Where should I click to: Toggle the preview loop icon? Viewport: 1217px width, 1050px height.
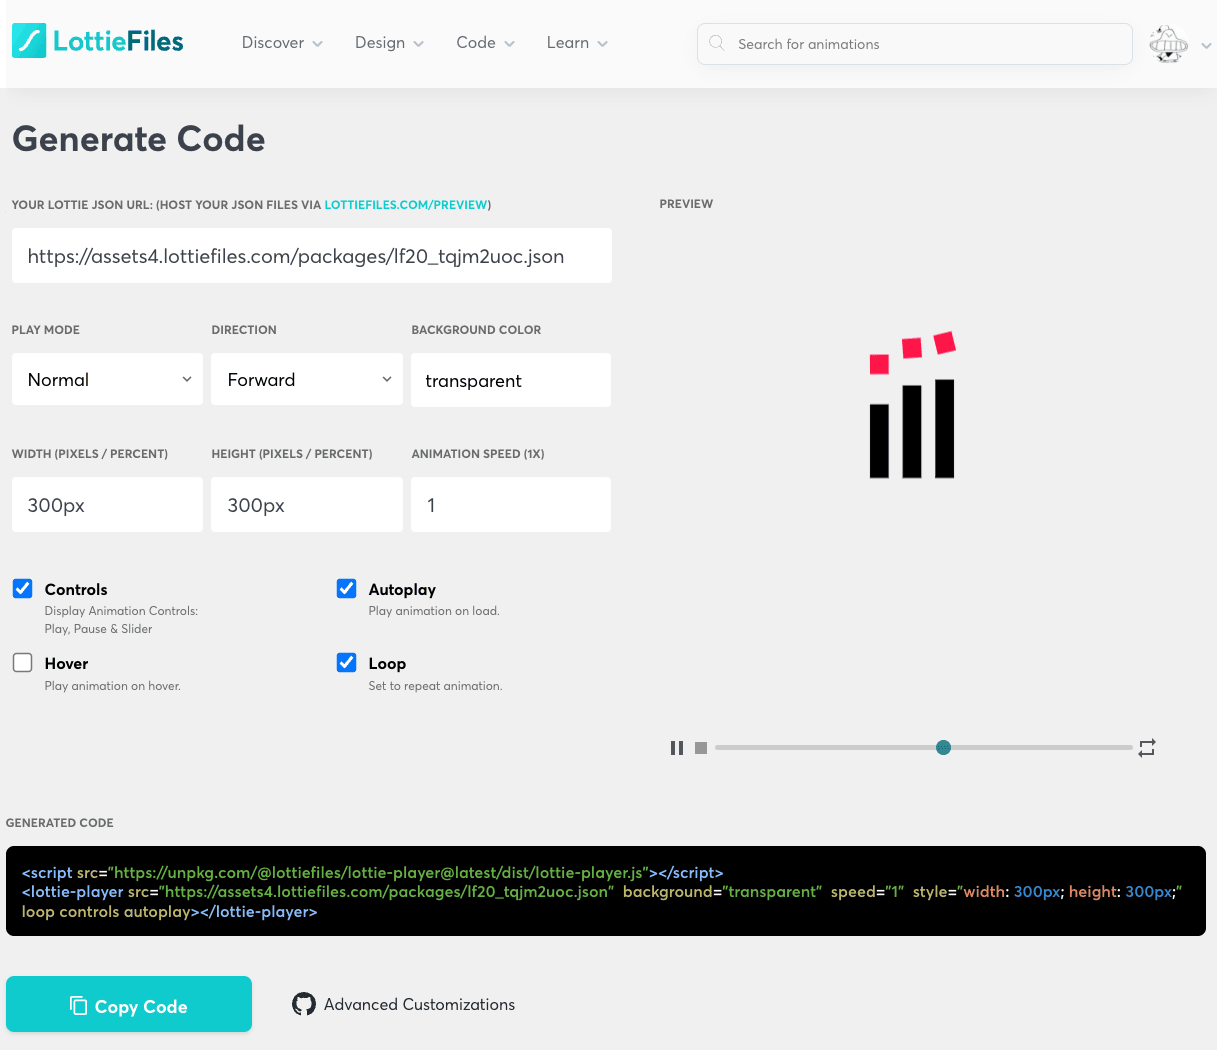click(1147, 748)
